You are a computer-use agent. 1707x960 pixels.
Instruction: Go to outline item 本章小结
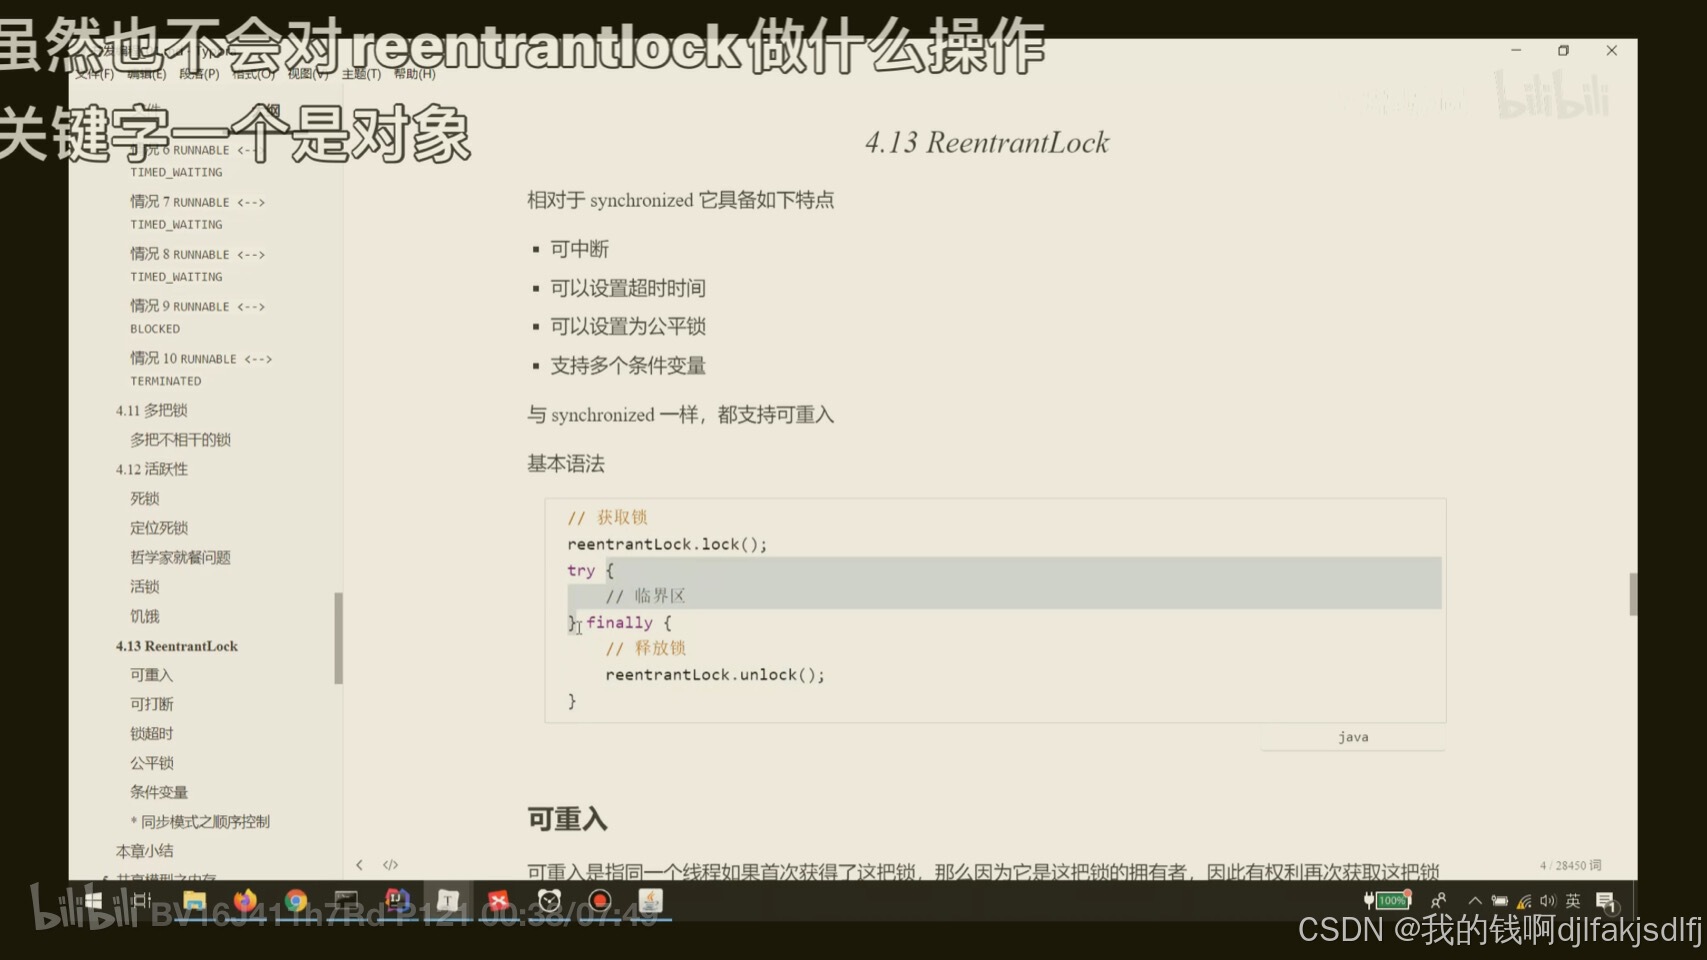[144, 851]
